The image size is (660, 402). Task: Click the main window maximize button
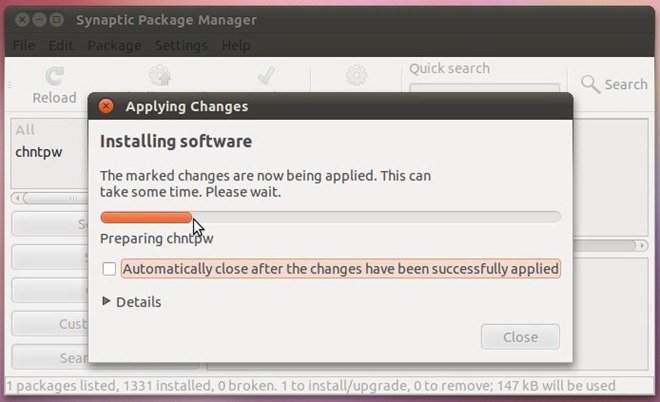coord(57,20)
